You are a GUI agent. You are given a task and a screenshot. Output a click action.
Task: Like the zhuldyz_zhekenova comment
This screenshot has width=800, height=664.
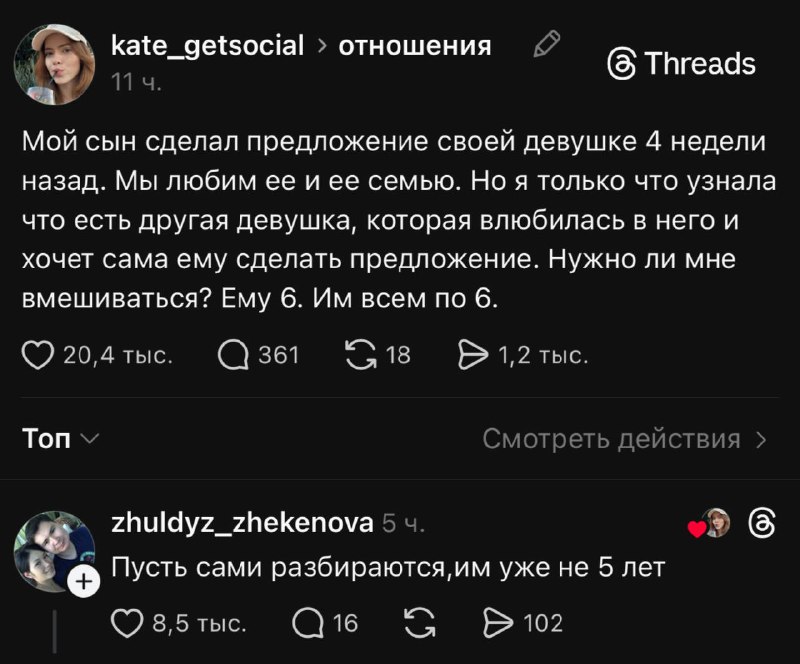click(125, 623)
